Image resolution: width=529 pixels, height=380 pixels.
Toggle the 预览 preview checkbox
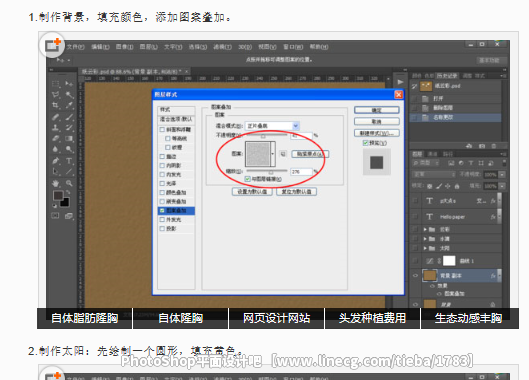[x=365, y=143]
